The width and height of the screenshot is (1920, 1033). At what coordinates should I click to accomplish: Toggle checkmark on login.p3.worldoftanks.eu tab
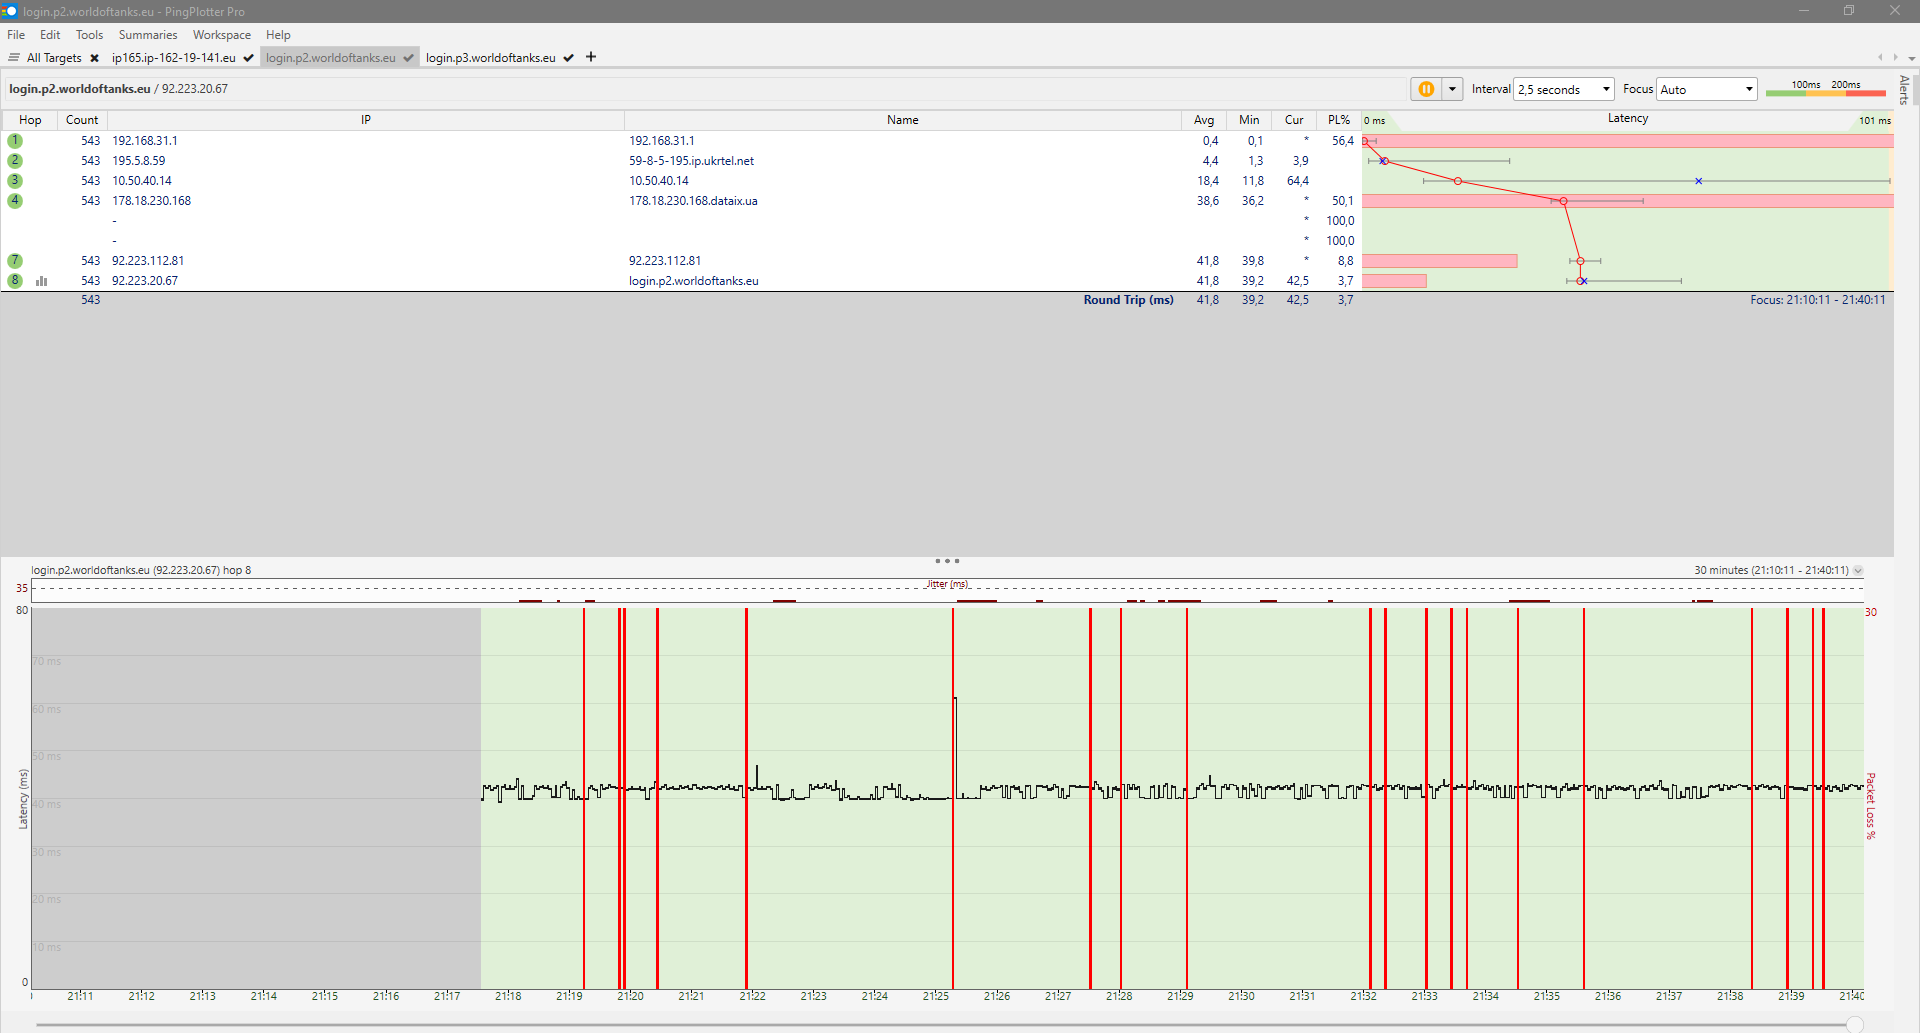568,58
